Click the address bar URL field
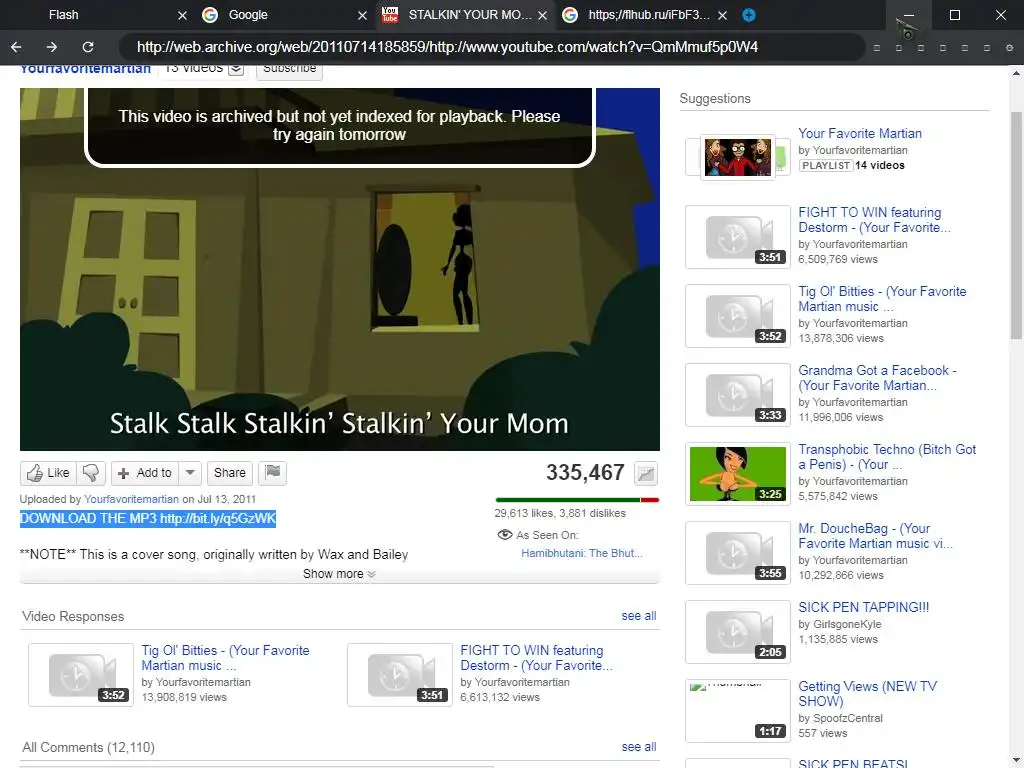This screenshot has width=1024, height=768. point(491,47)
